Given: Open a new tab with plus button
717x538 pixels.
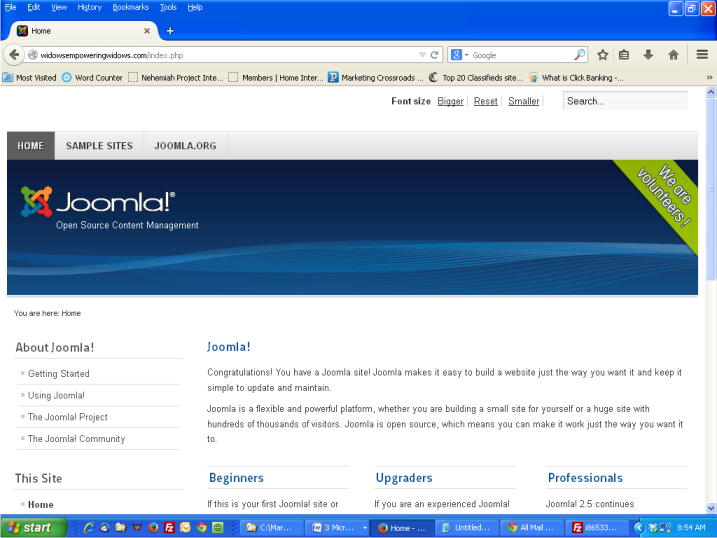Looking at the screenshot, I should 170,31.
